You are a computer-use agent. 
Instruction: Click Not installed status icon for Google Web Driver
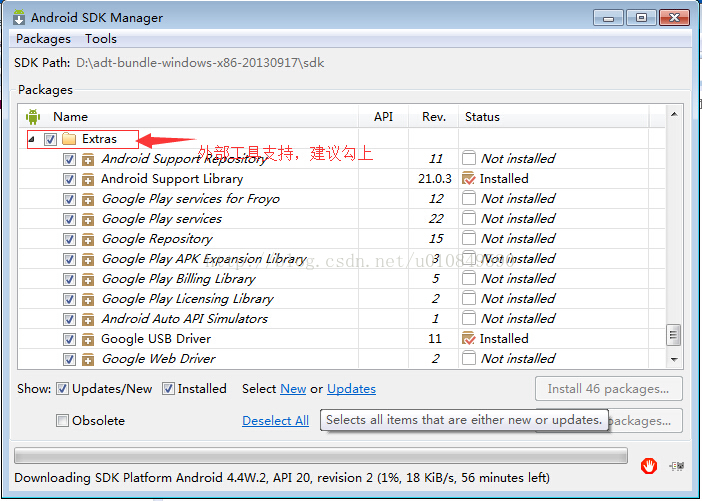pos(469,358)
